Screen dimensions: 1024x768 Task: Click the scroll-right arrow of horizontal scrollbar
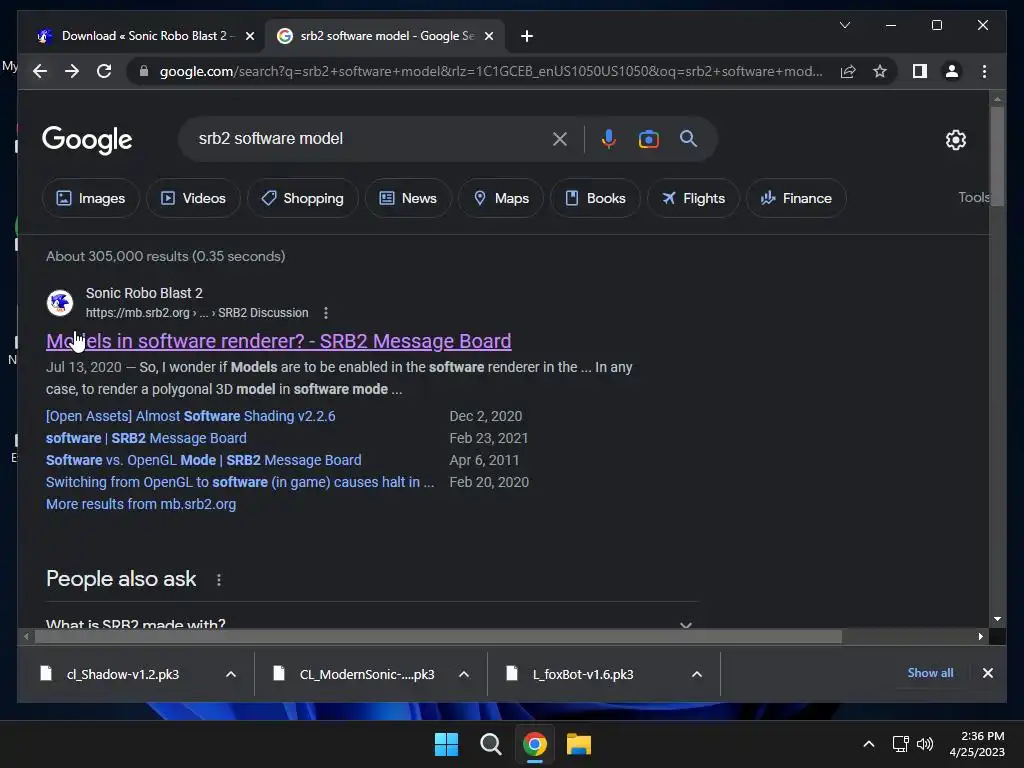980,637
